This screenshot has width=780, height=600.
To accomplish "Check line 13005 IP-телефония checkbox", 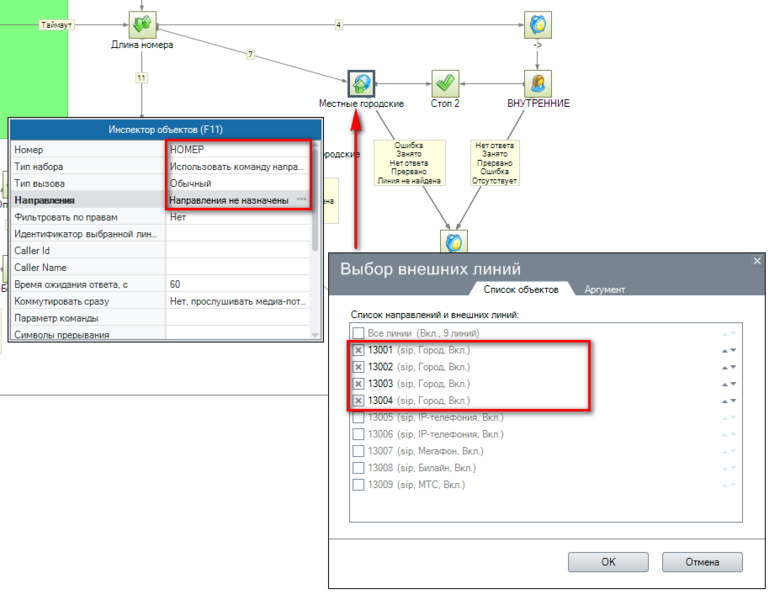I will pos(358,417).
